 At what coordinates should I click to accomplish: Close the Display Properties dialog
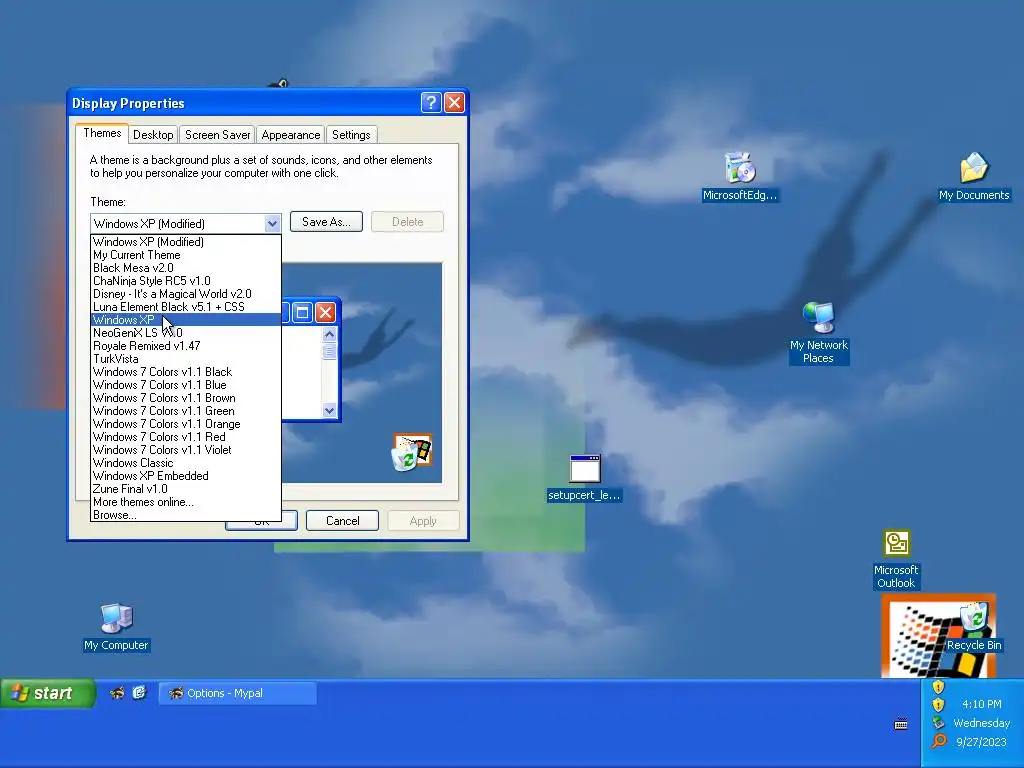(x=455, y=103)
